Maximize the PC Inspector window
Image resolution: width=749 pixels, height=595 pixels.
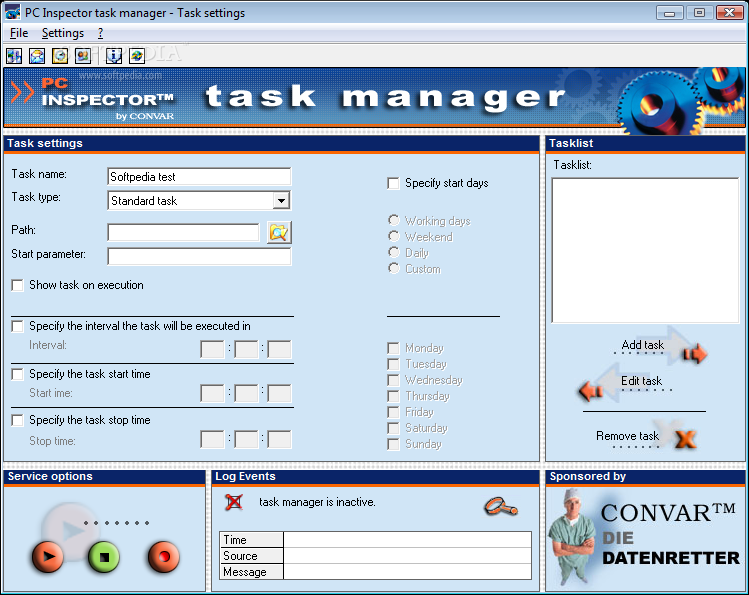tap(699, 13)
